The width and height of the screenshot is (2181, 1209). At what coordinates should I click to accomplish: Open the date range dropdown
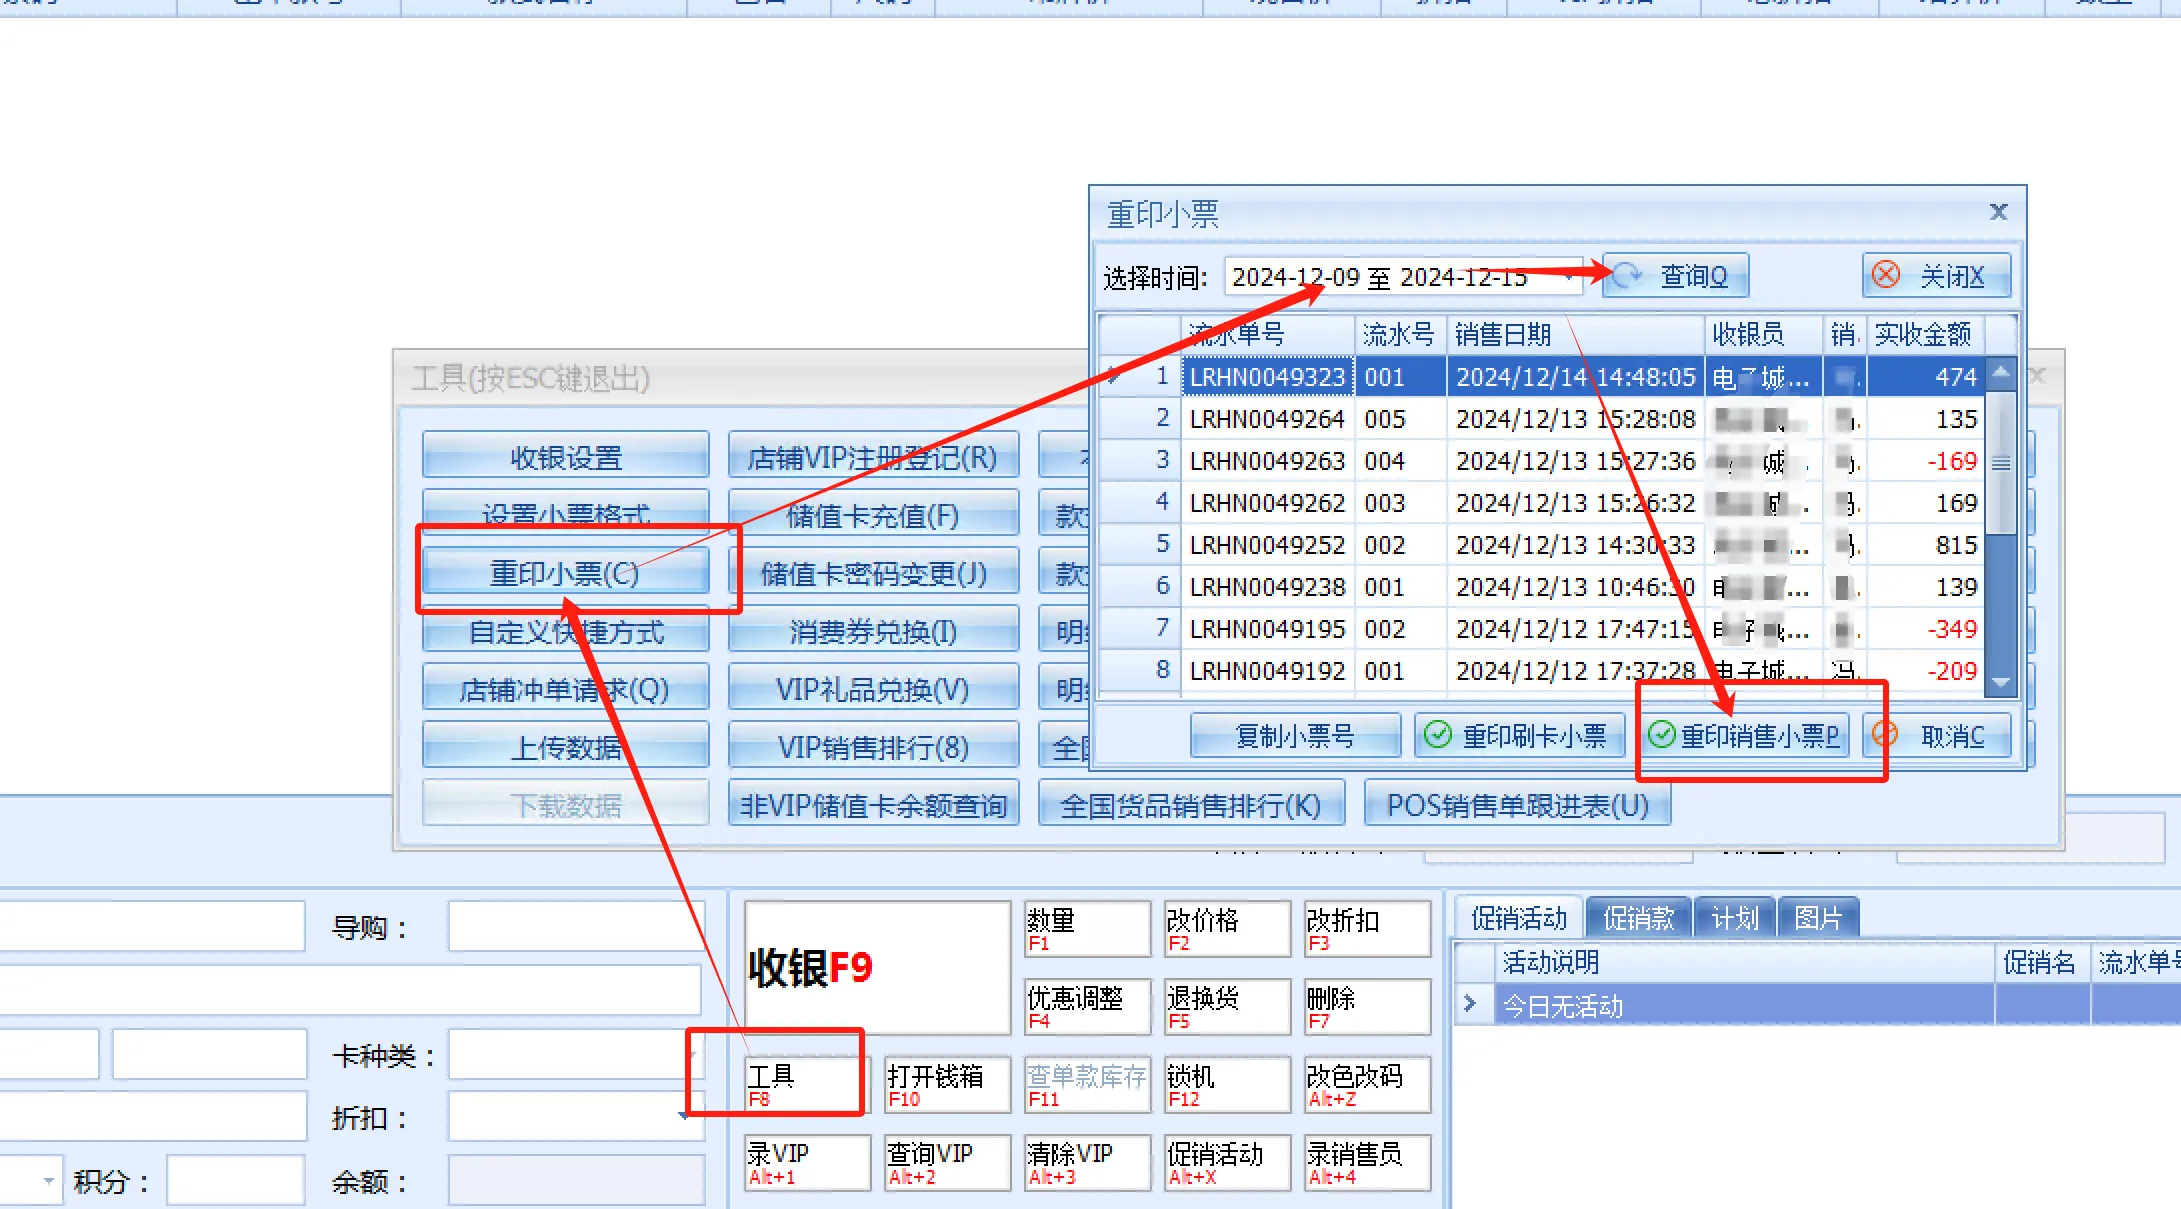coord(1570,276)
